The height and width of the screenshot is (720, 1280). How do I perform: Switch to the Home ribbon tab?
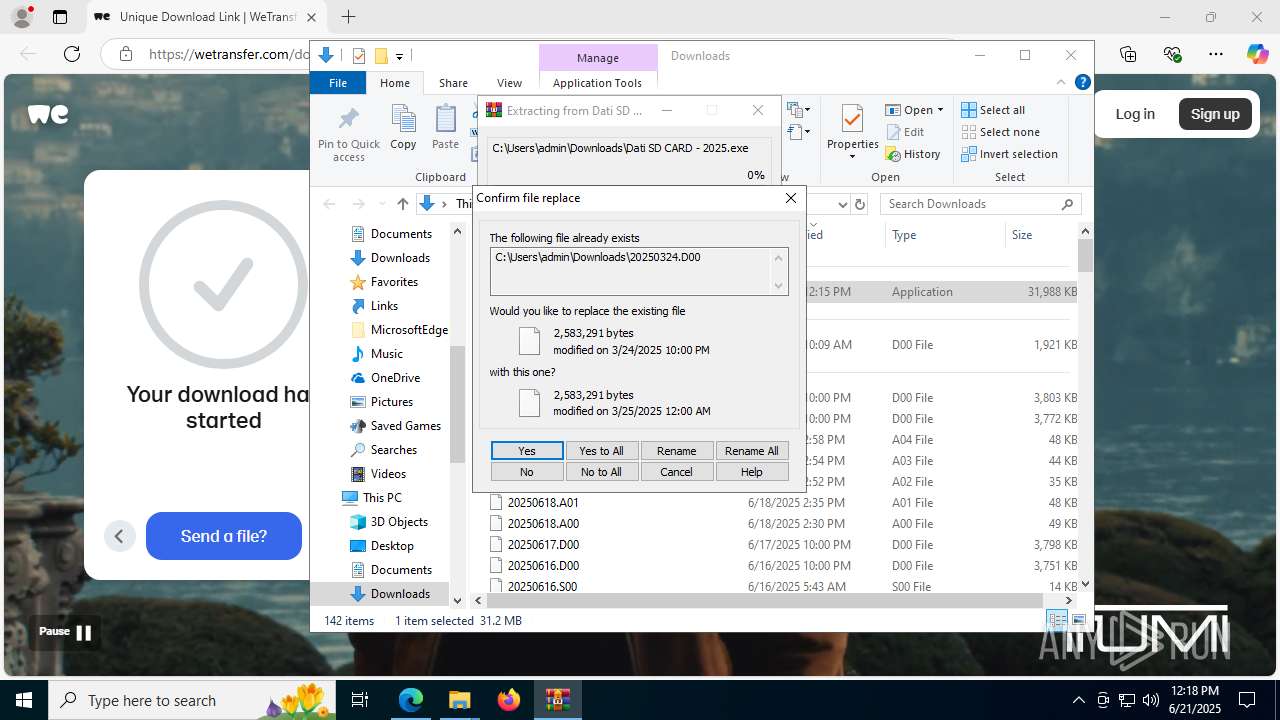pos(394,83)
